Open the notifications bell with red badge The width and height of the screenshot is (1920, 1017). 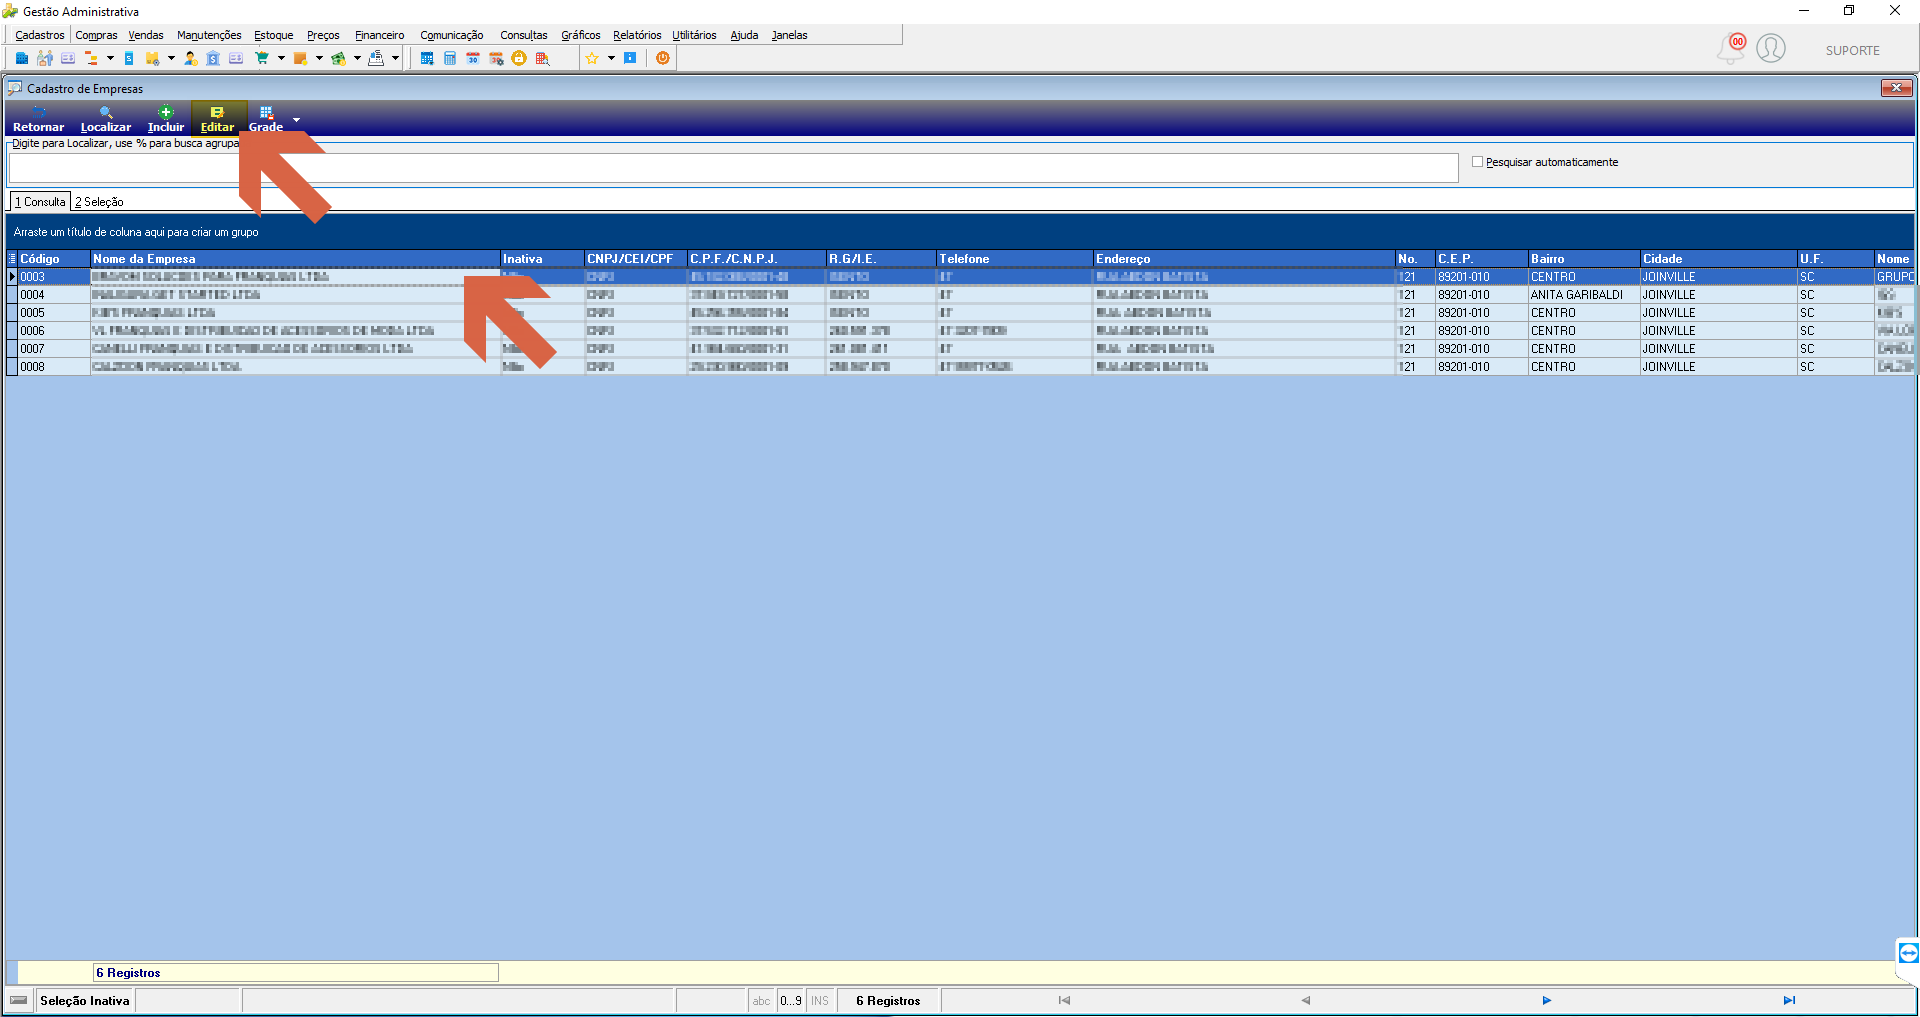coord(1731,48)
